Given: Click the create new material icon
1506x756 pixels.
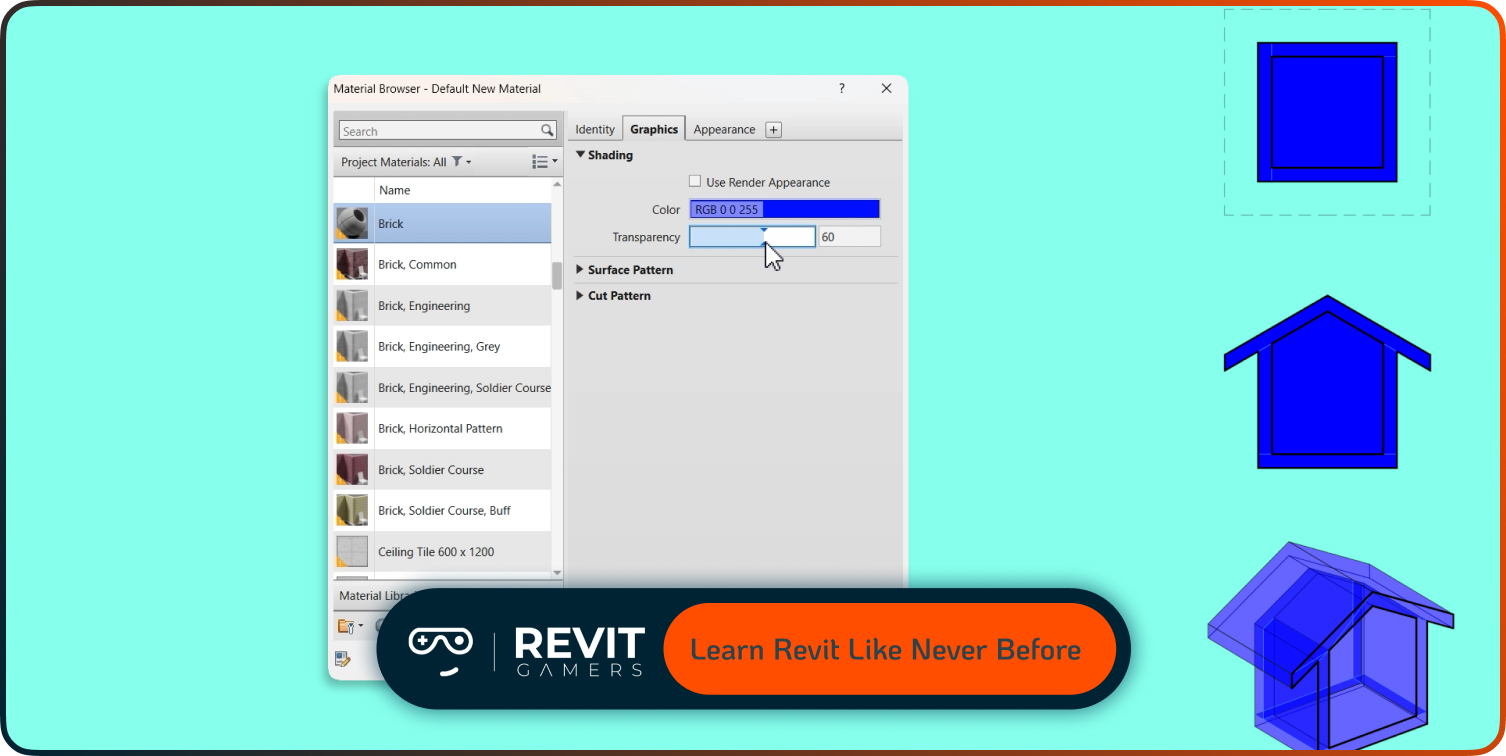Looking at the screenshot, I should click(x=343, y=658).
